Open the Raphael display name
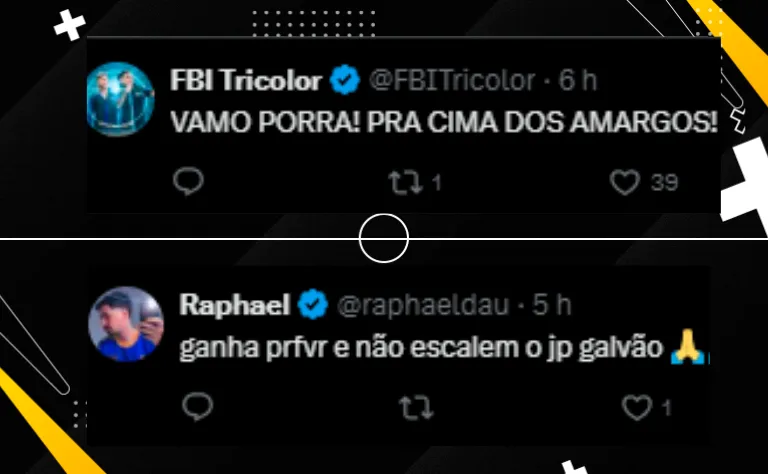768x474 pixels. (x=235, y=305)
